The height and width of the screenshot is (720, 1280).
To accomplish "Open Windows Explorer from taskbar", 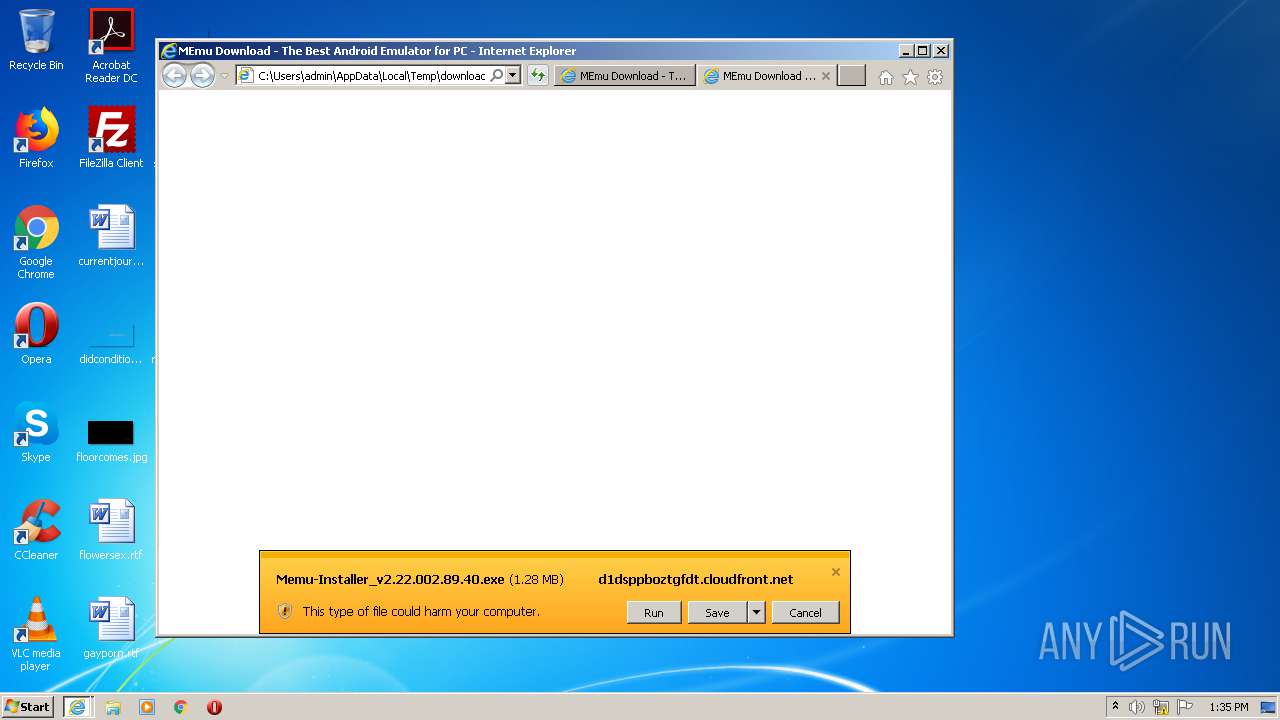I will click(113, 707).
